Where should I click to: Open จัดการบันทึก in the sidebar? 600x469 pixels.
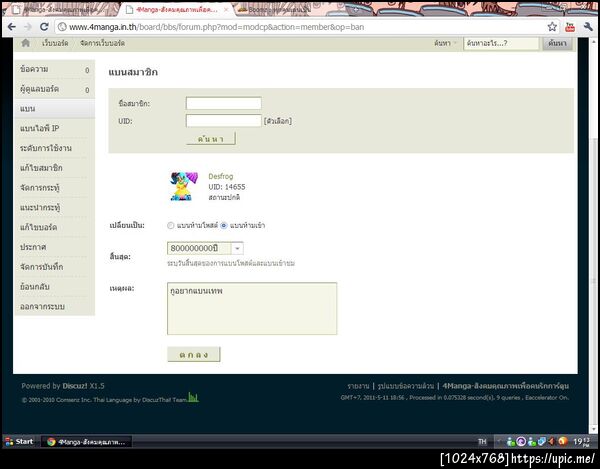(x=54, y=267)
